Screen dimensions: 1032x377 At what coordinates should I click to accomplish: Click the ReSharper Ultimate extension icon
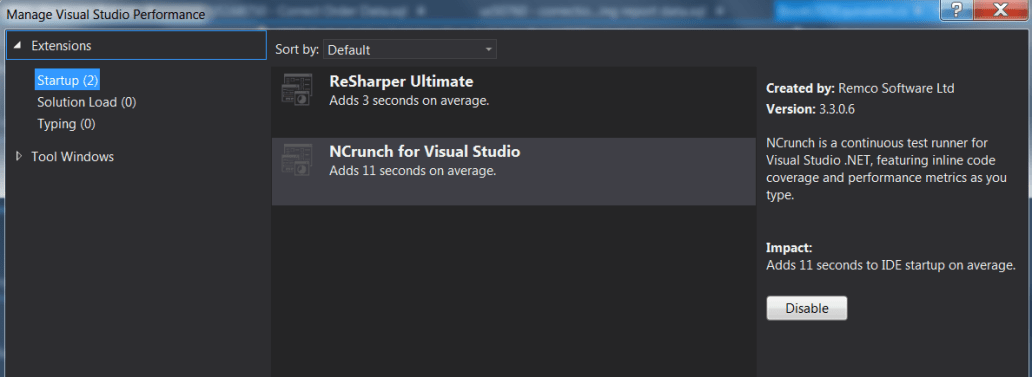pos(297,90)
